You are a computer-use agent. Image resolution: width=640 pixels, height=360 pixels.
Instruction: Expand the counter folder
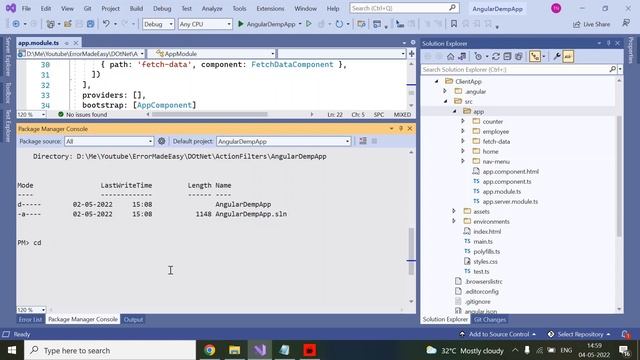click(463, 121)
